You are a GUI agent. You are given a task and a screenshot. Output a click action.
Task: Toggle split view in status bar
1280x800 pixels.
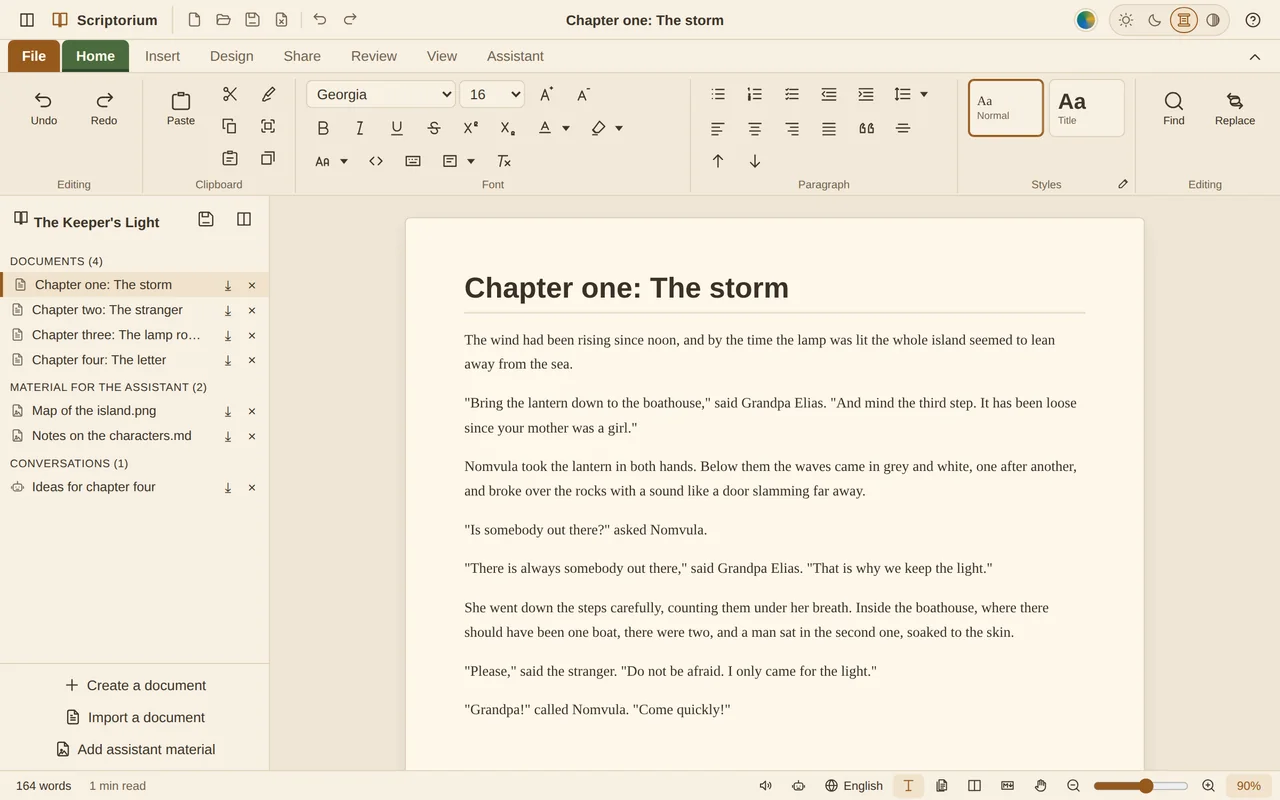coord(974,786)
